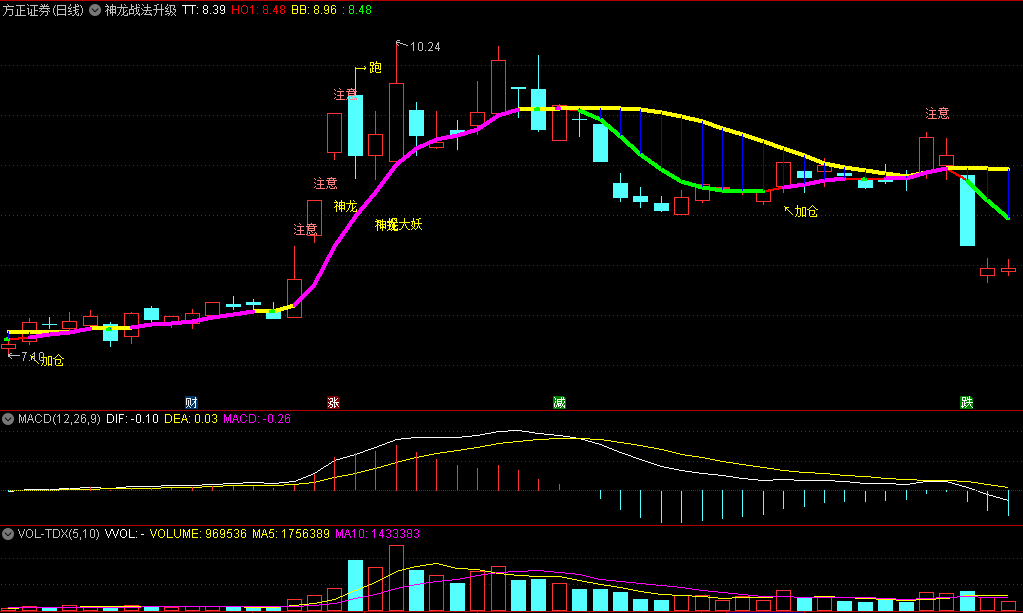Click the 10.24 high price label

425,47
